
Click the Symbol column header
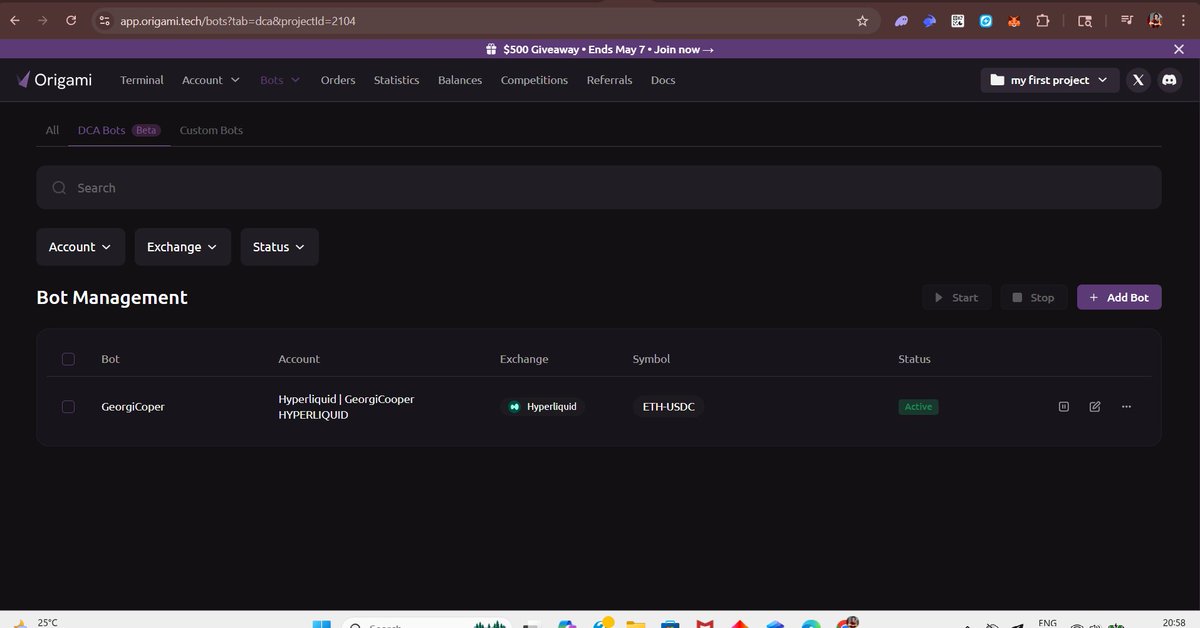tap(651, 359)
